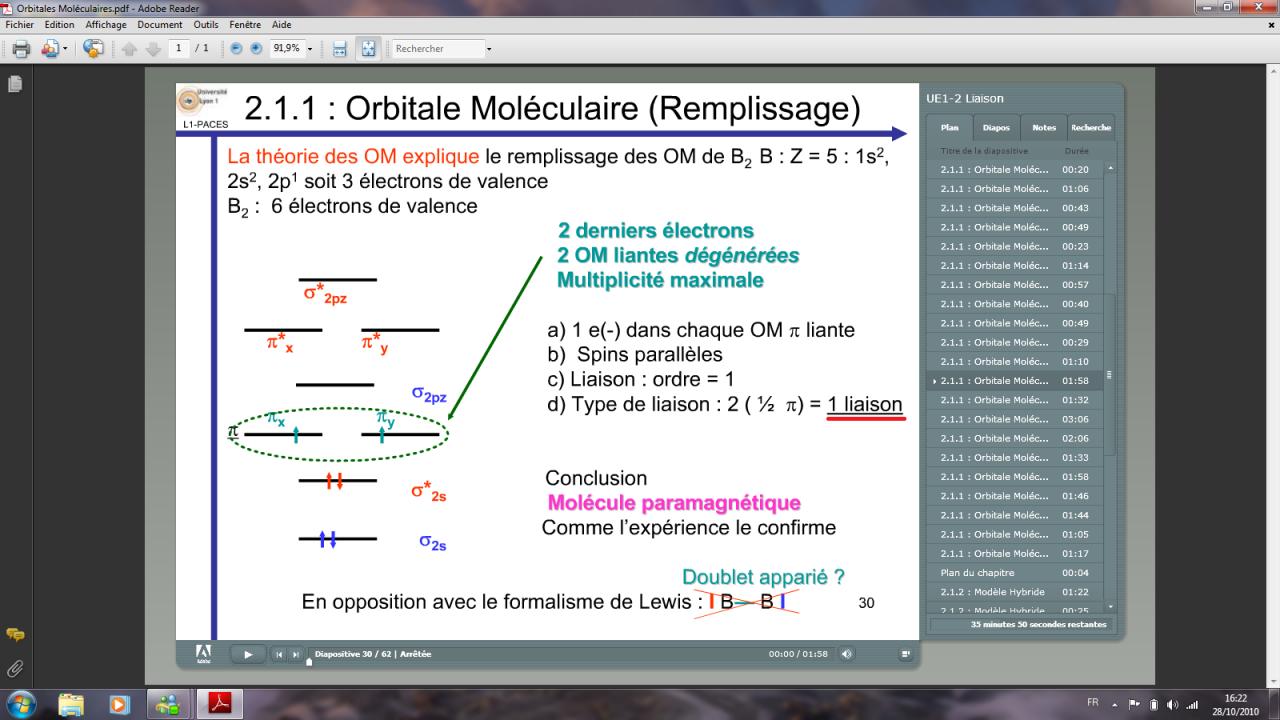Select outline slide with duration 00:43
1280x720 pixels.
tap(1016, 207)
